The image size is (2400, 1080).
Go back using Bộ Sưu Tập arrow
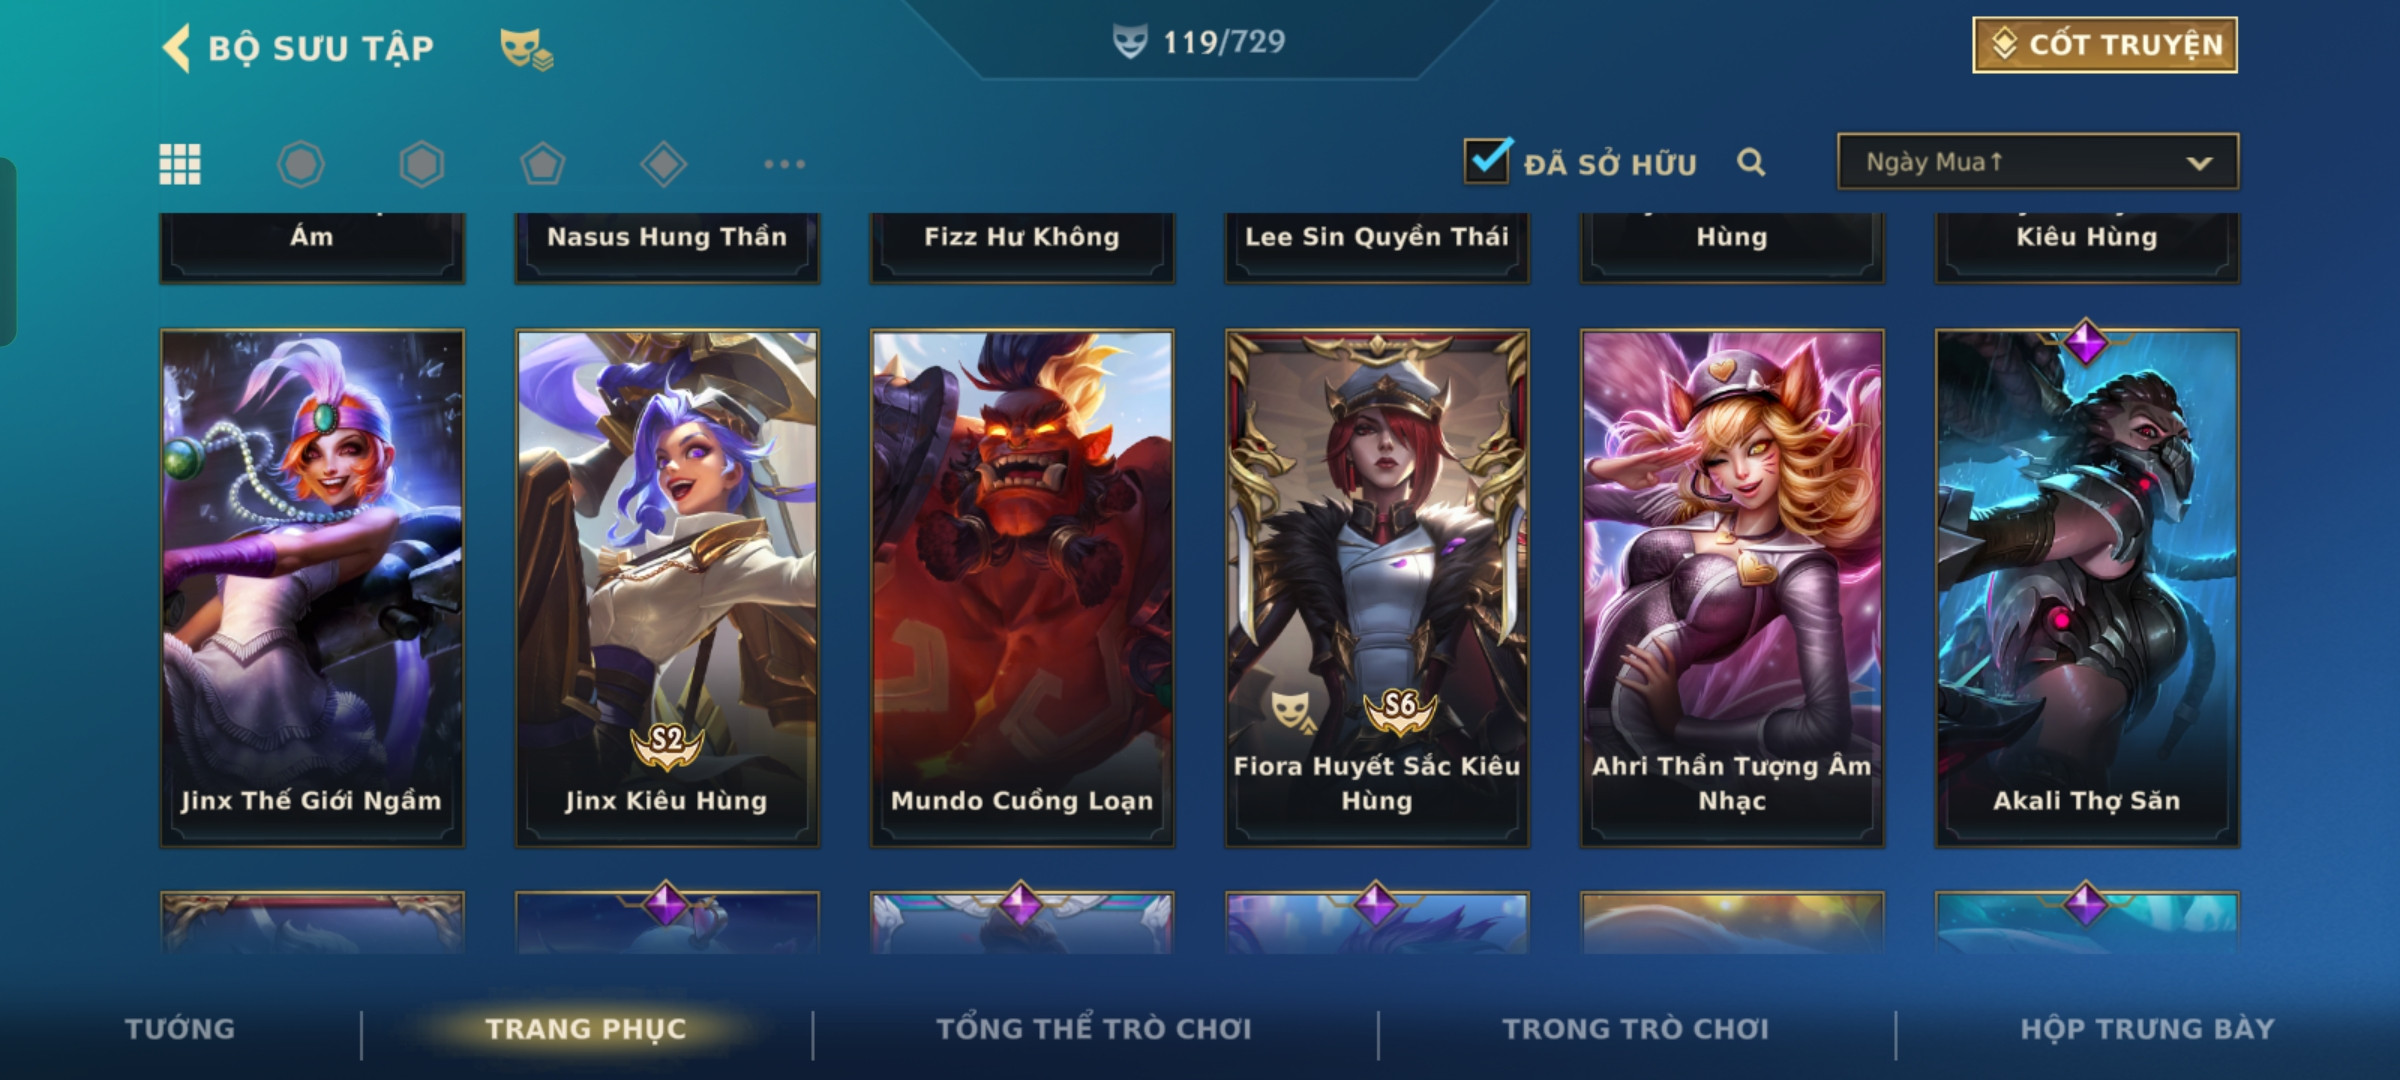click(x=177, y=48)
